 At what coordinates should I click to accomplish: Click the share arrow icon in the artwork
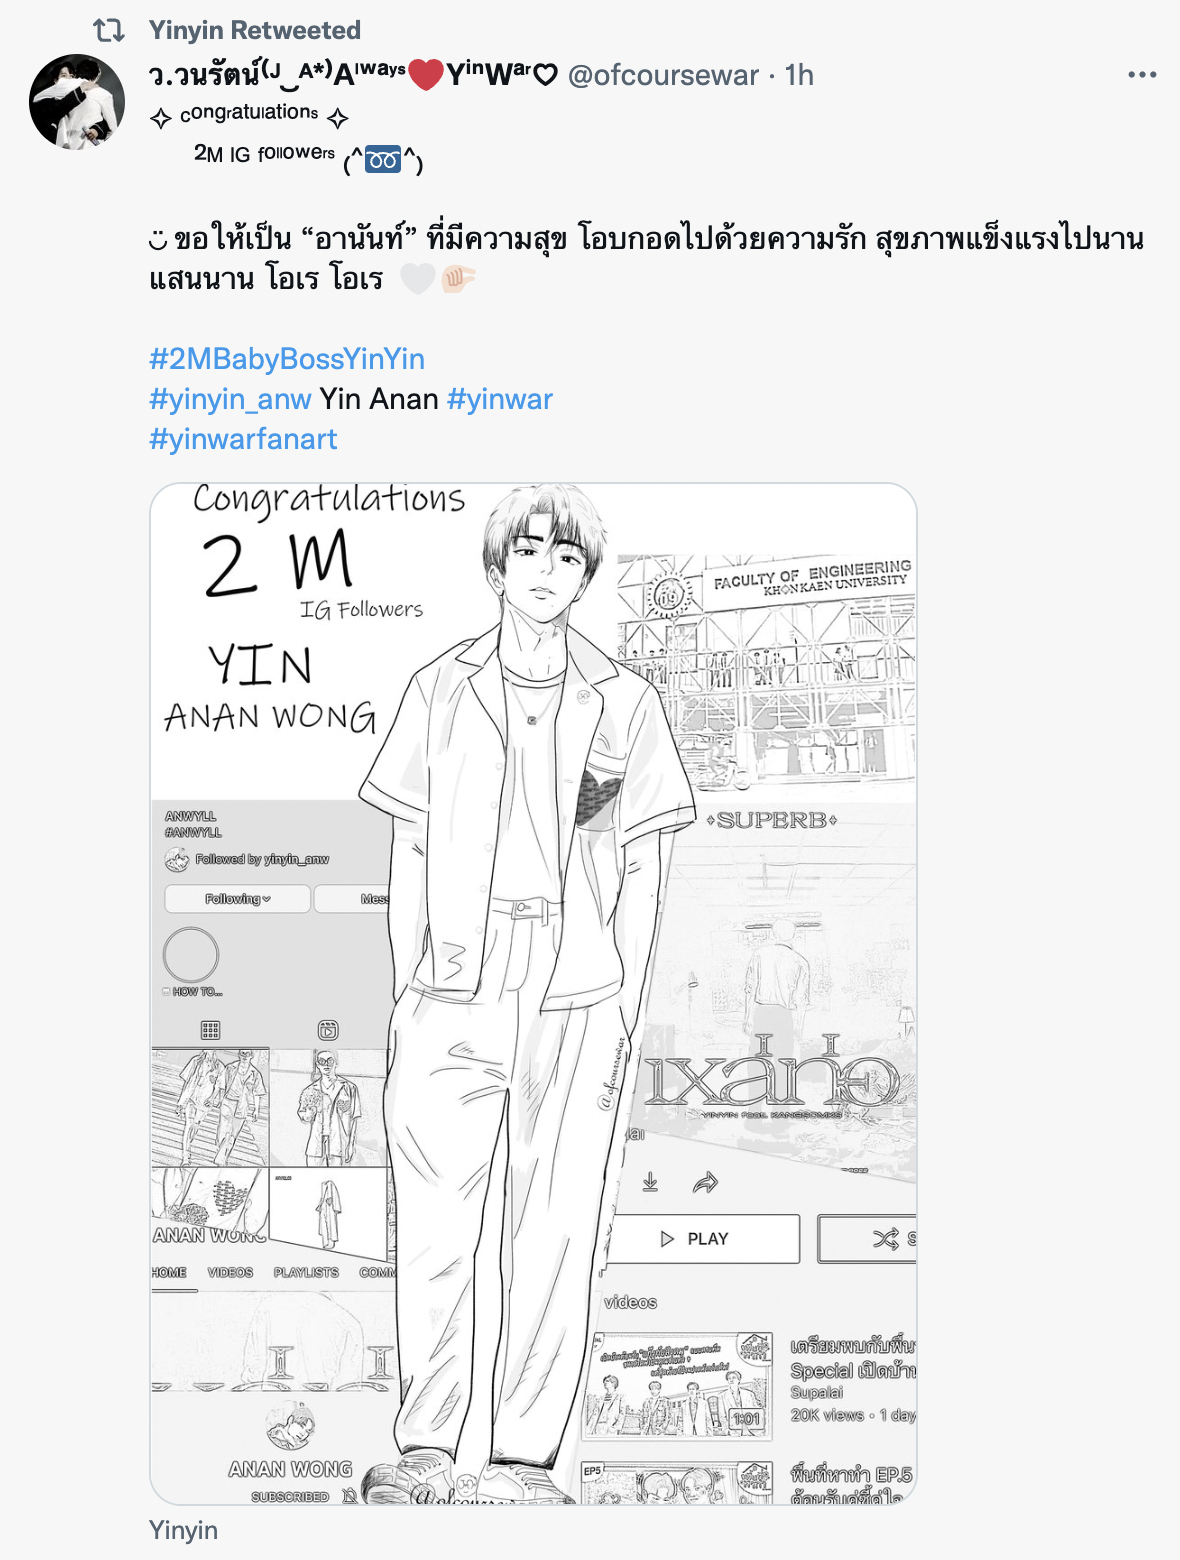706,1183
